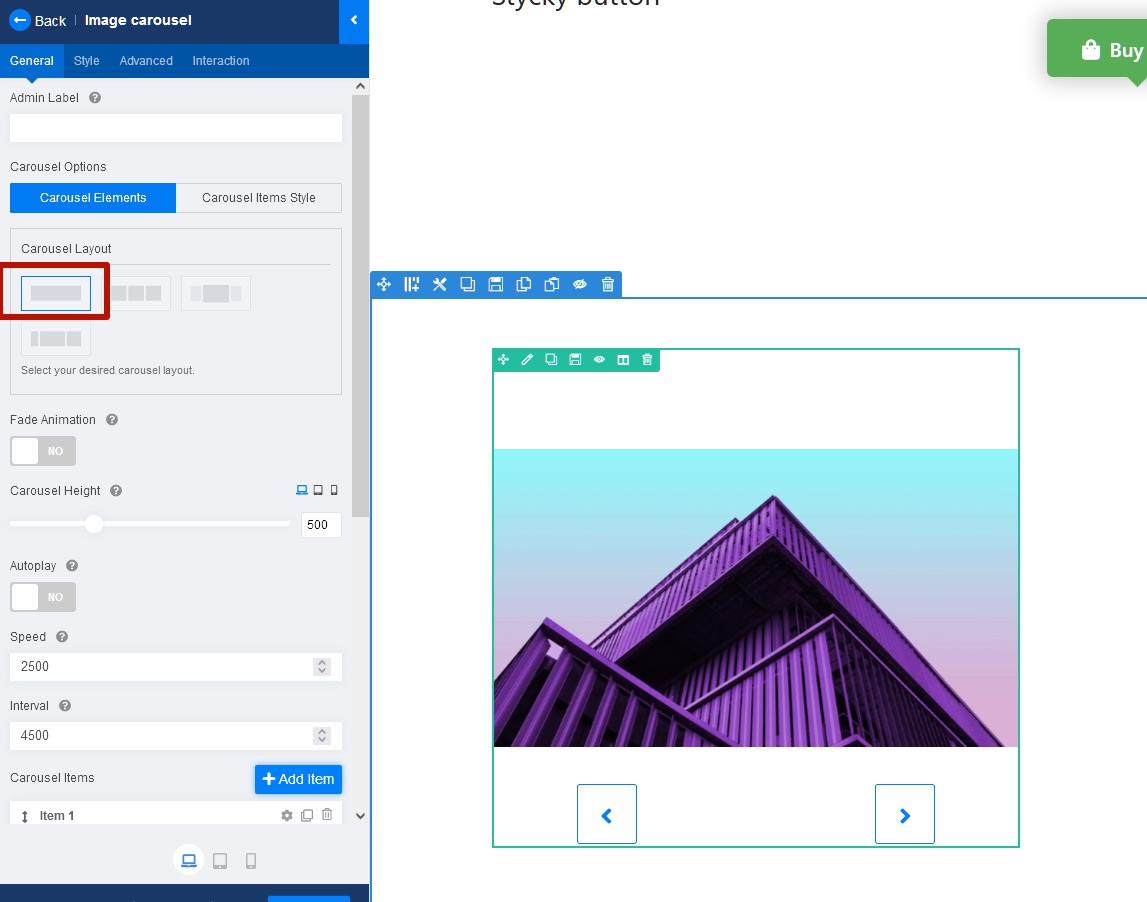This screenshot has width=1147, height=902.
Task: Hide the row with crossed eye icon
Action: click(x=579, y=285)
